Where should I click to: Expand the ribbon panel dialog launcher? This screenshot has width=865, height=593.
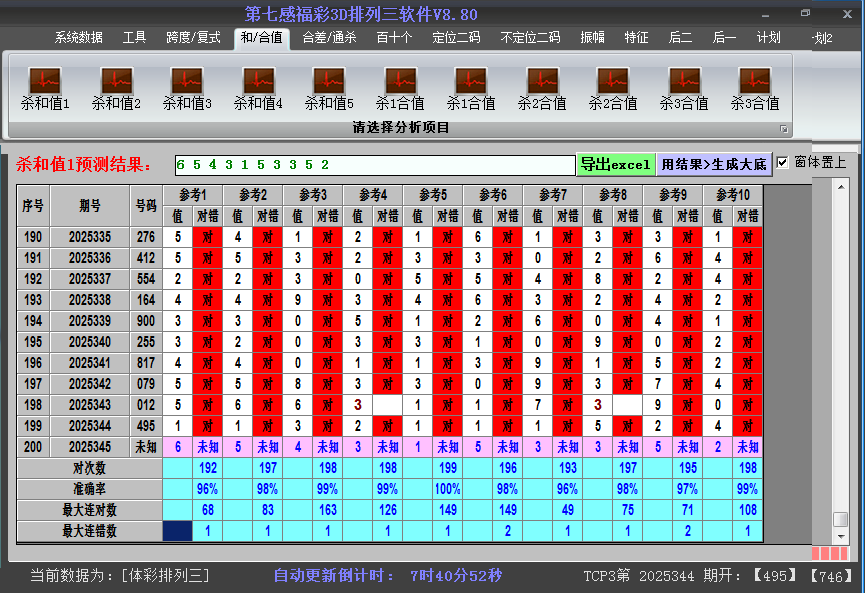pos(784,129)
